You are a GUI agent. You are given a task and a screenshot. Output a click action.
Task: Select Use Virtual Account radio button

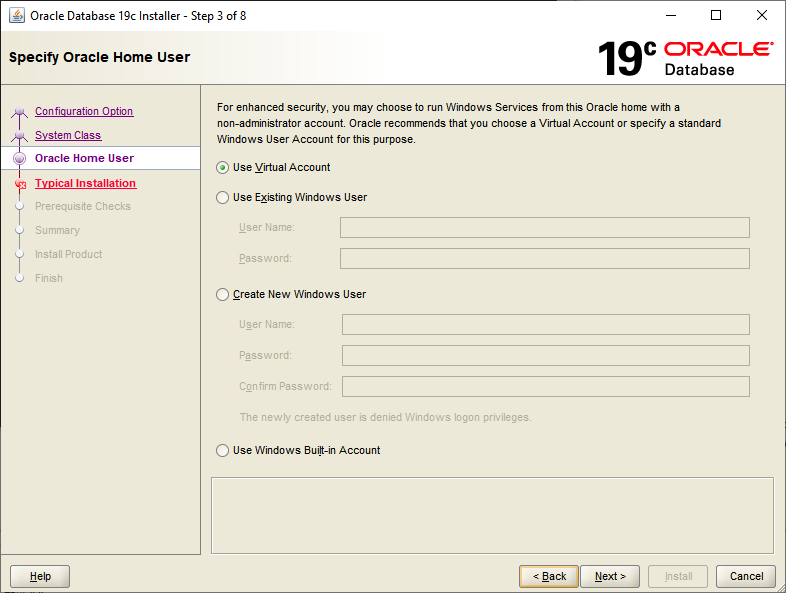click(223, 167)
